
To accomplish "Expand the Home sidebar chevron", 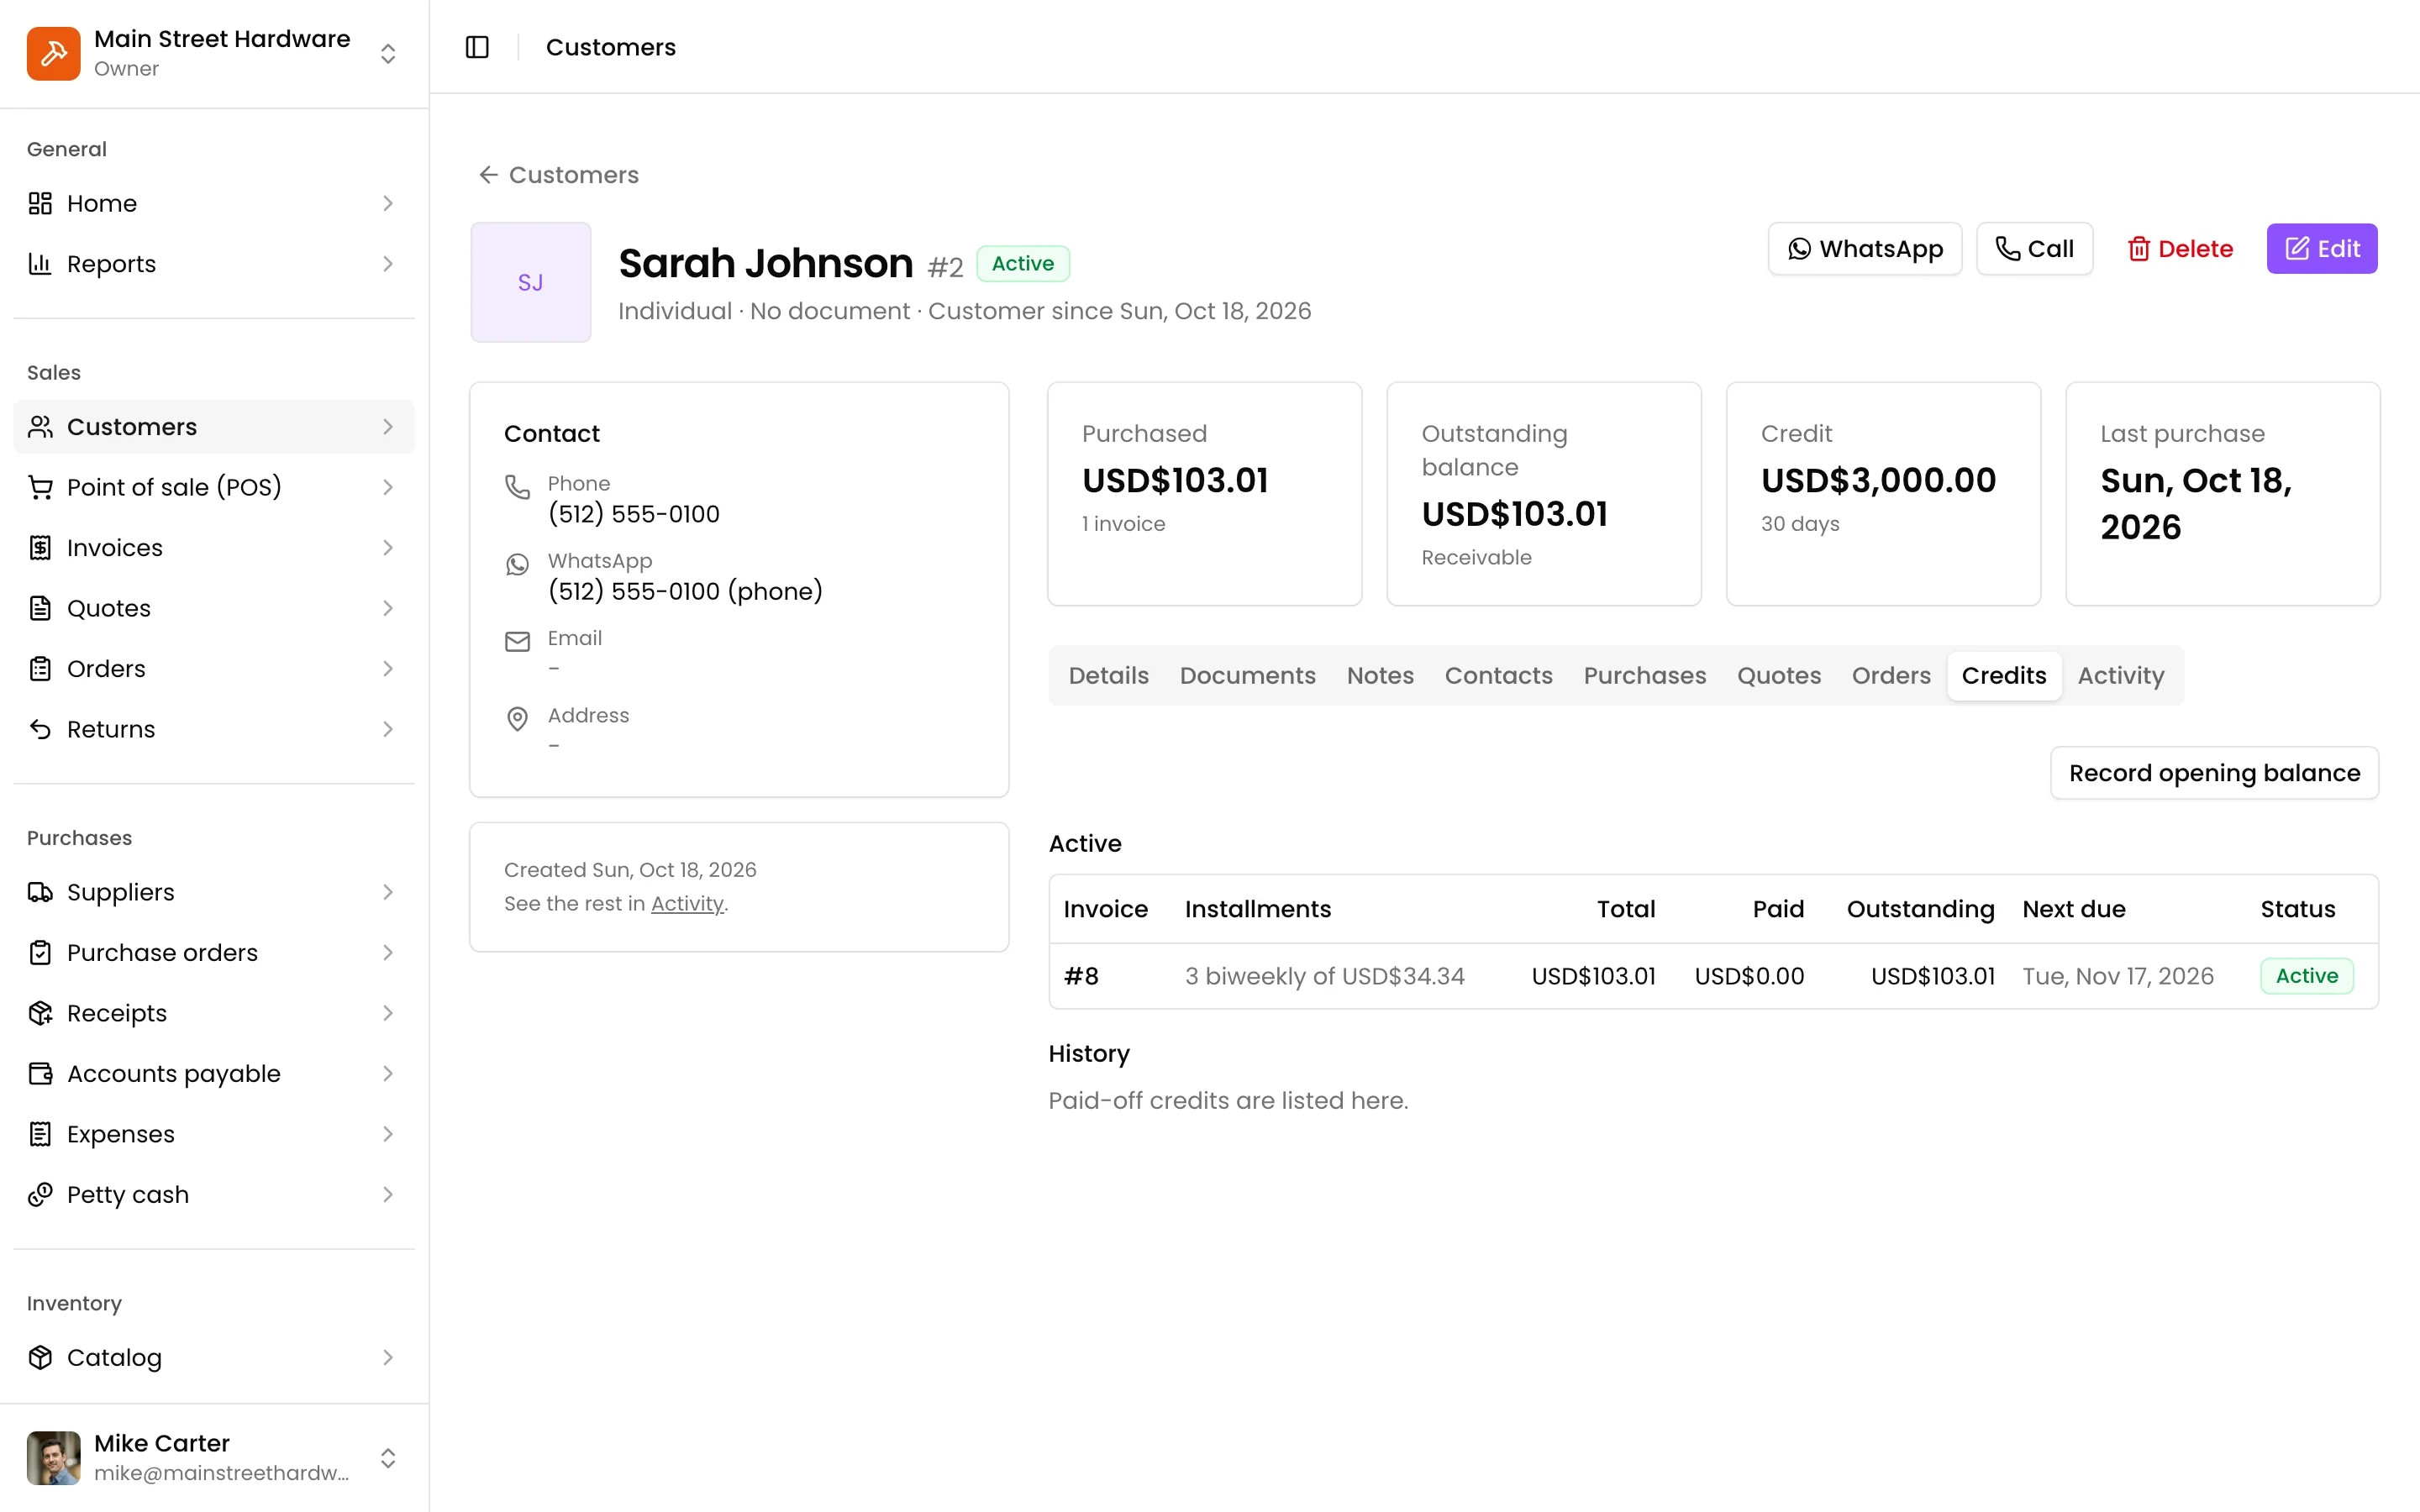I will pos(388,203).
